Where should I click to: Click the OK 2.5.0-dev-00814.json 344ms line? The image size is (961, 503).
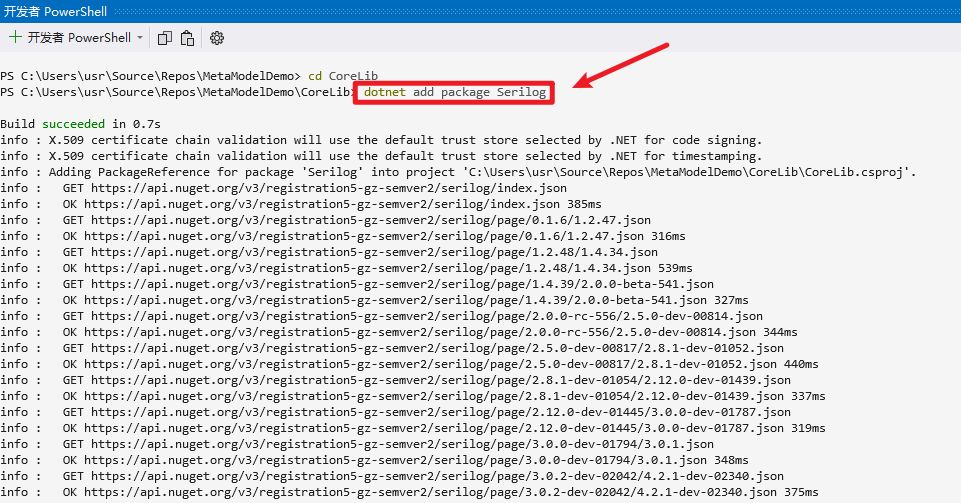click(399, 331)
